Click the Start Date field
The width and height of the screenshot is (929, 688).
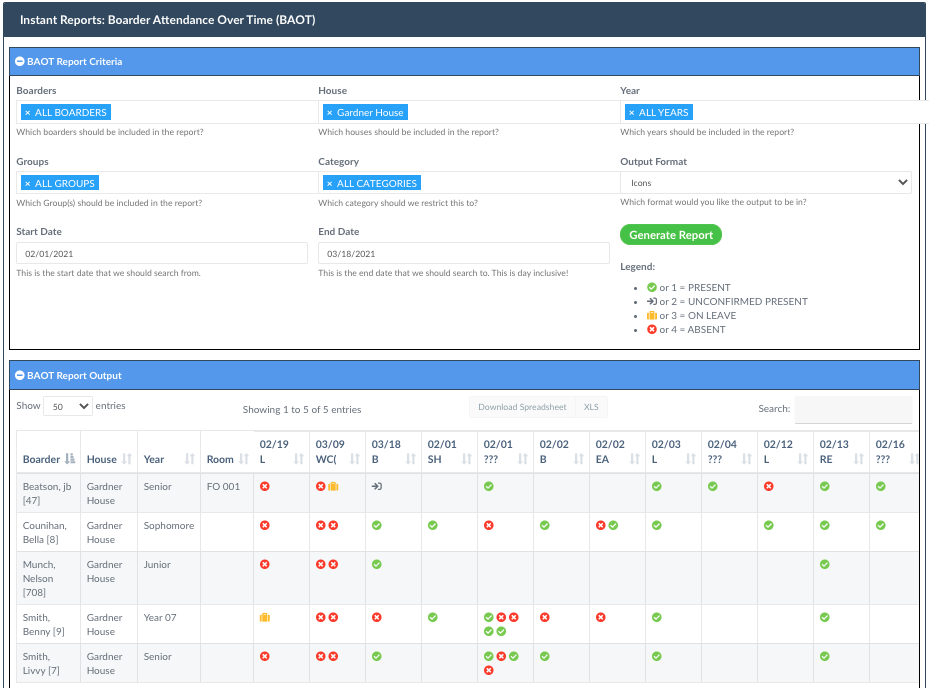point(162,253)
